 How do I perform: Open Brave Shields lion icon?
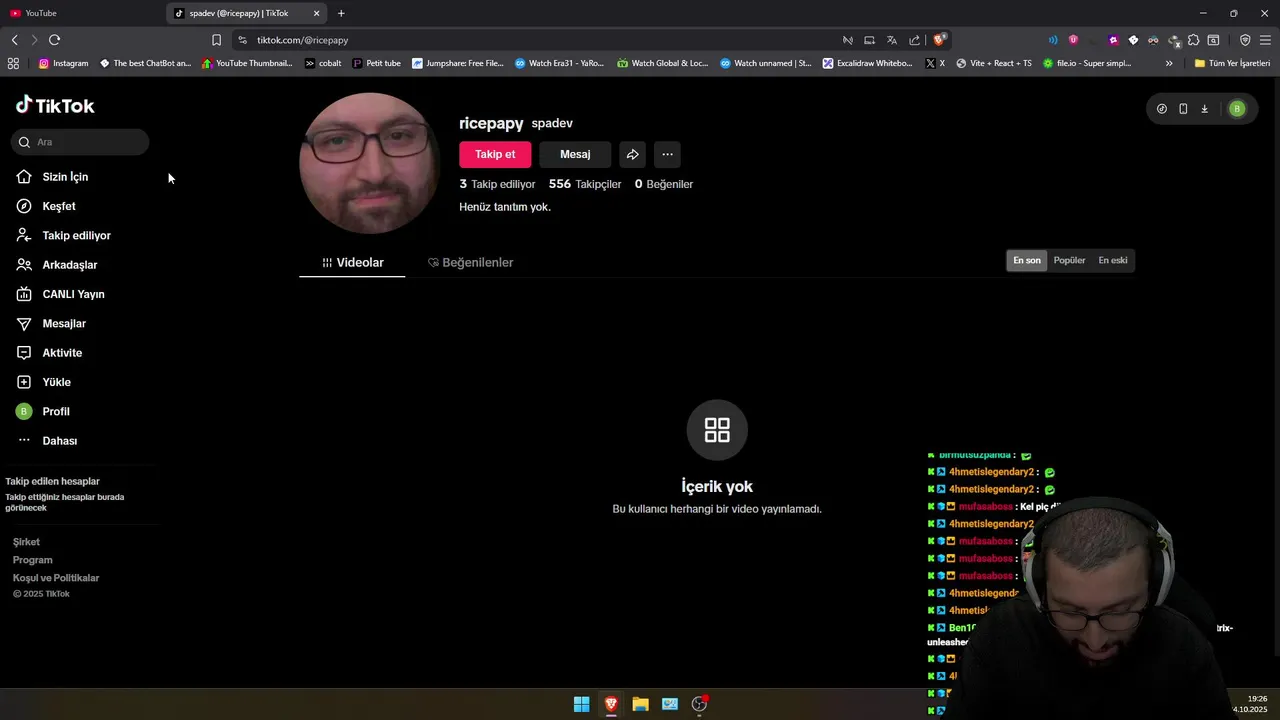coord(938,40)
